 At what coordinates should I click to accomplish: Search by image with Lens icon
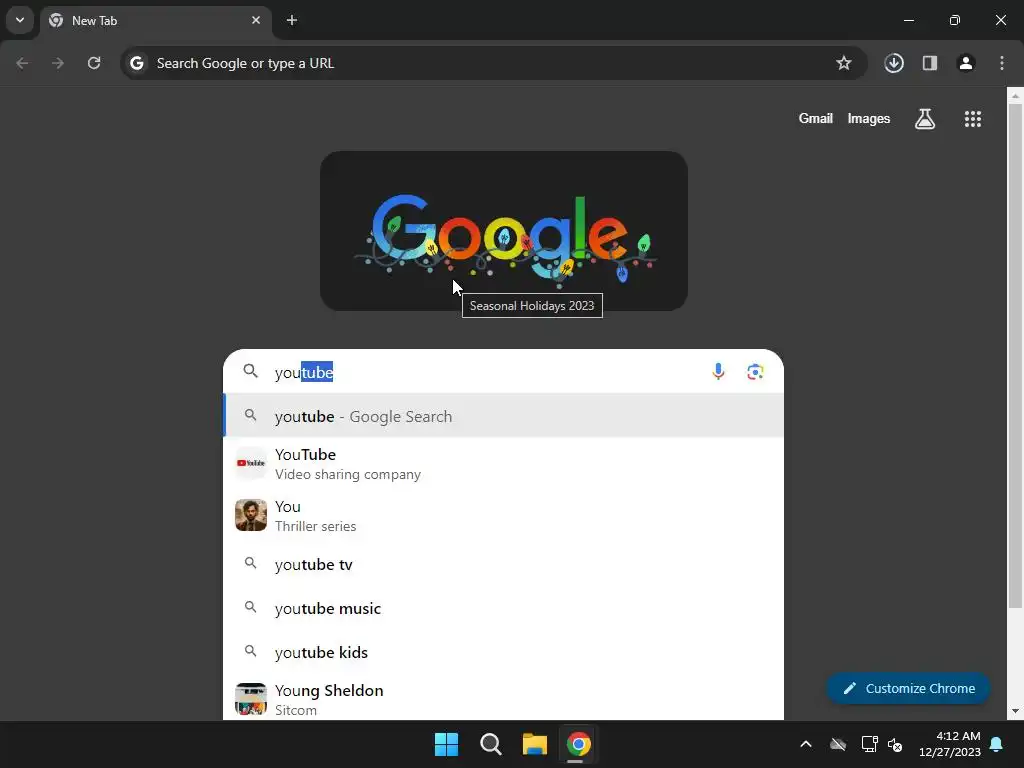click(755, 372)
